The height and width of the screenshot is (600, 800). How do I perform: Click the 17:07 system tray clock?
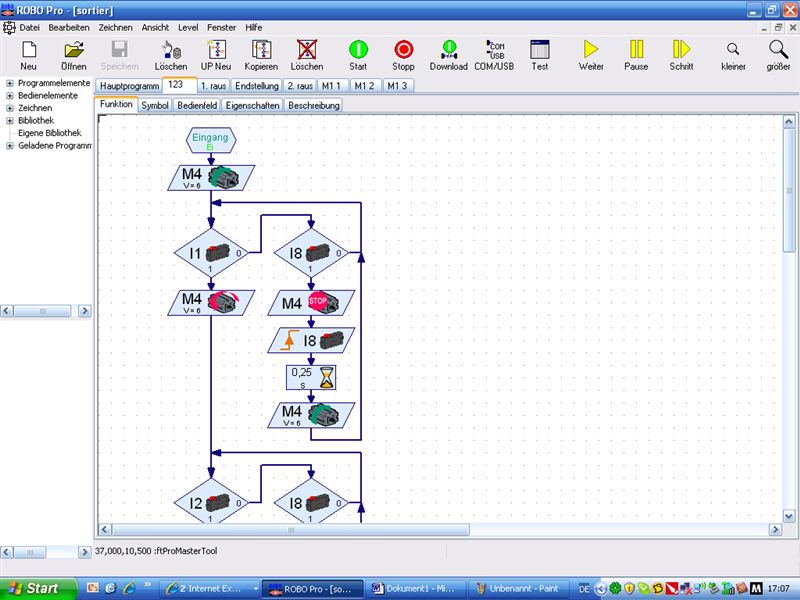779,589
